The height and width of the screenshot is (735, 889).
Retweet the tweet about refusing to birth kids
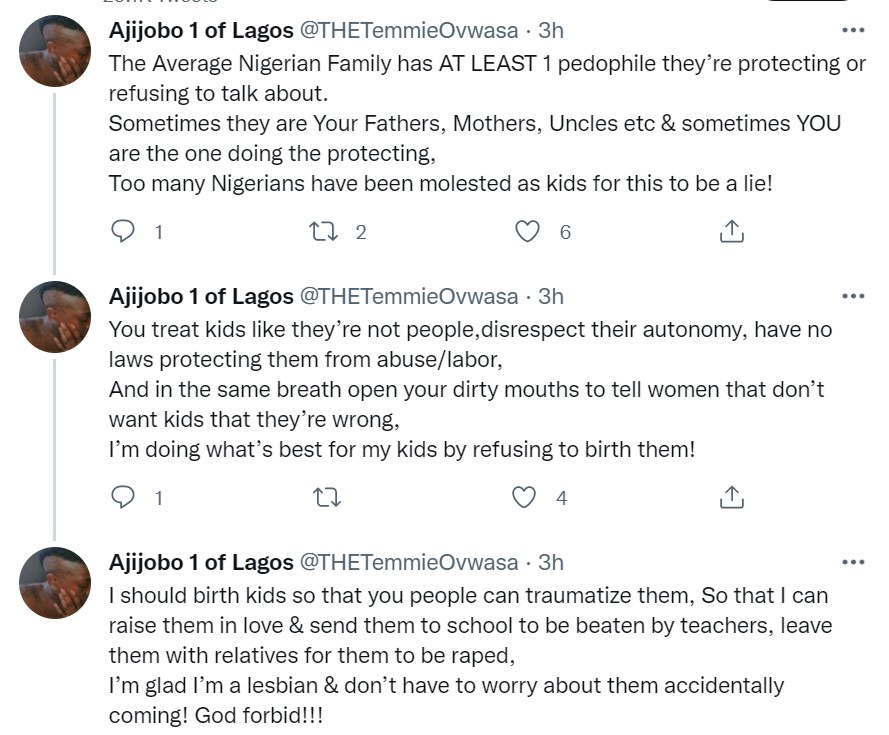pos(324,497)
